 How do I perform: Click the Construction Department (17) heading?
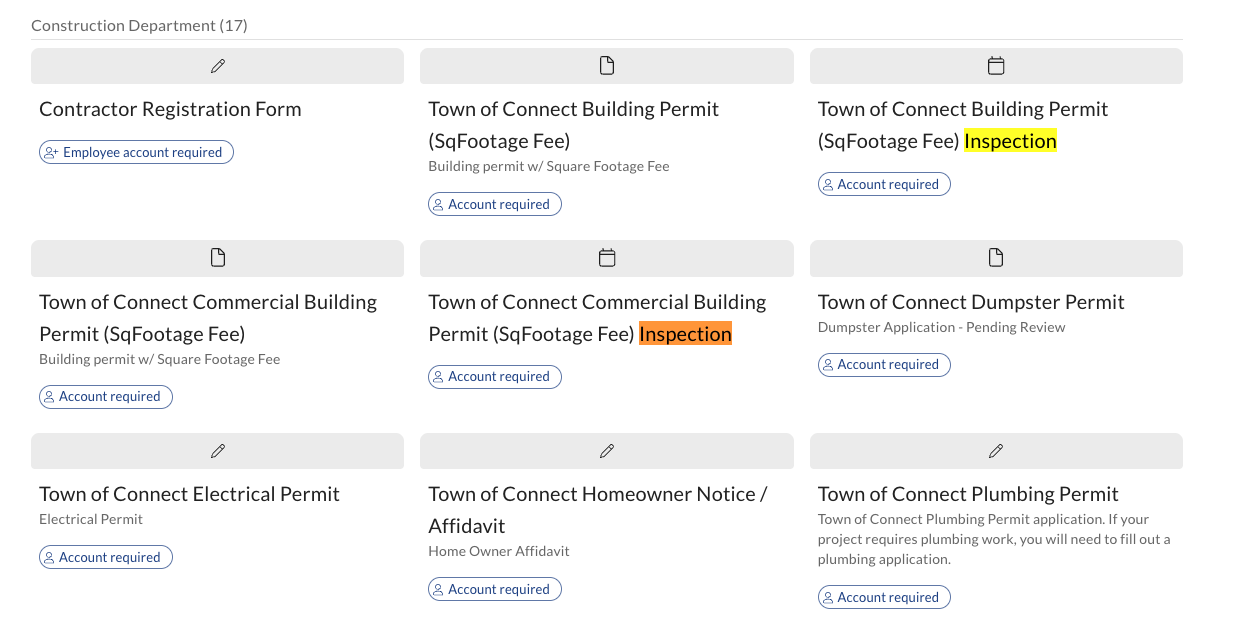(x=139, y=25)
